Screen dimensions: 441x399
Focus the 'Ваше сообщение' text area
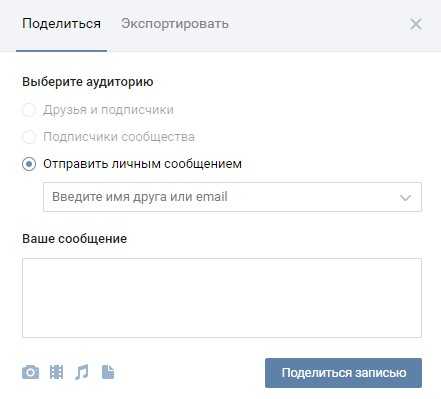point(222,298)
